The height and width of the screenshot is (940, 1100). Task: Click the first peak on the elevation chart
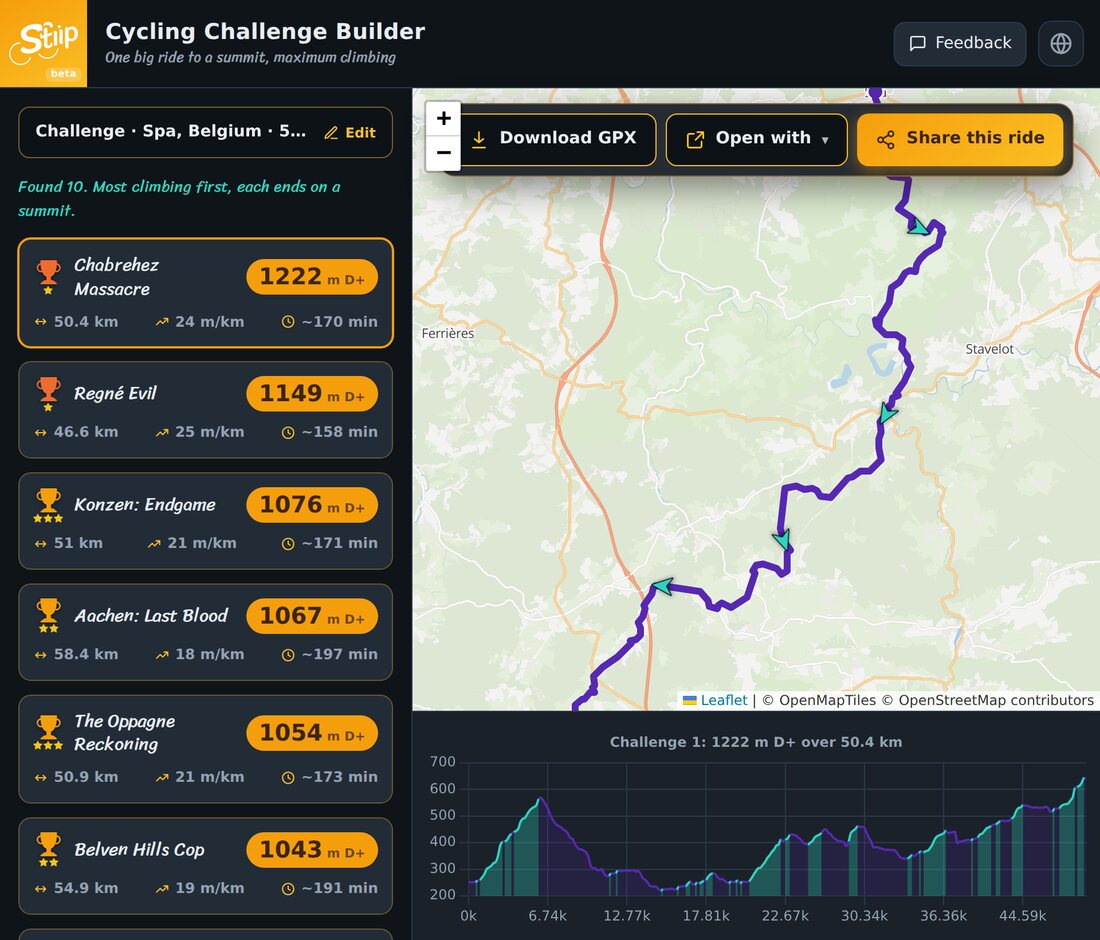point(540,799)
